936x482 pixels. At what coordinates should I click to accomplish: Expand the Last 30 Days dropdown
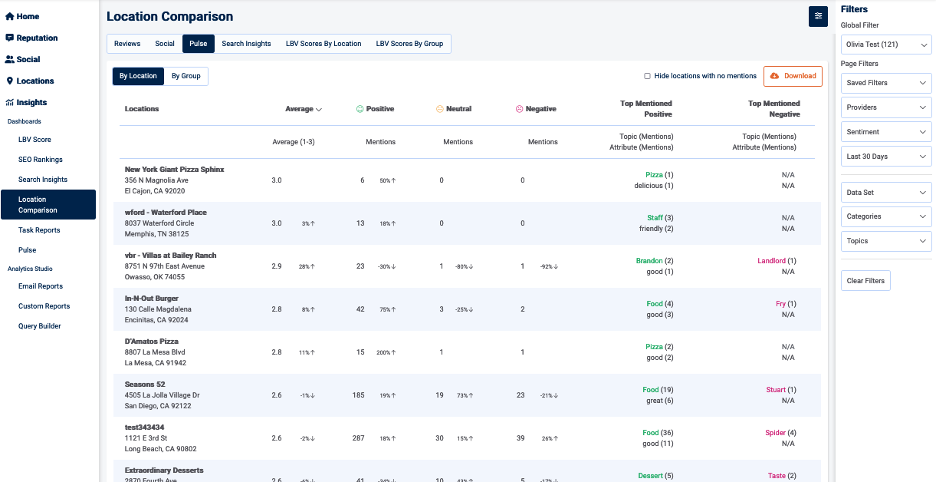tap(885, 157)
